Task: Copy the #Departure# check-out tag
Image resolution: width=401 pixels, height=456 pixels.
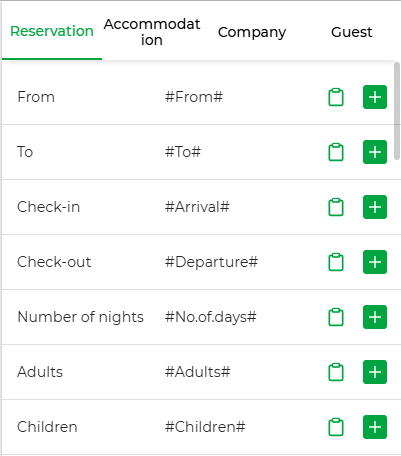Action: tap(336, 262)
